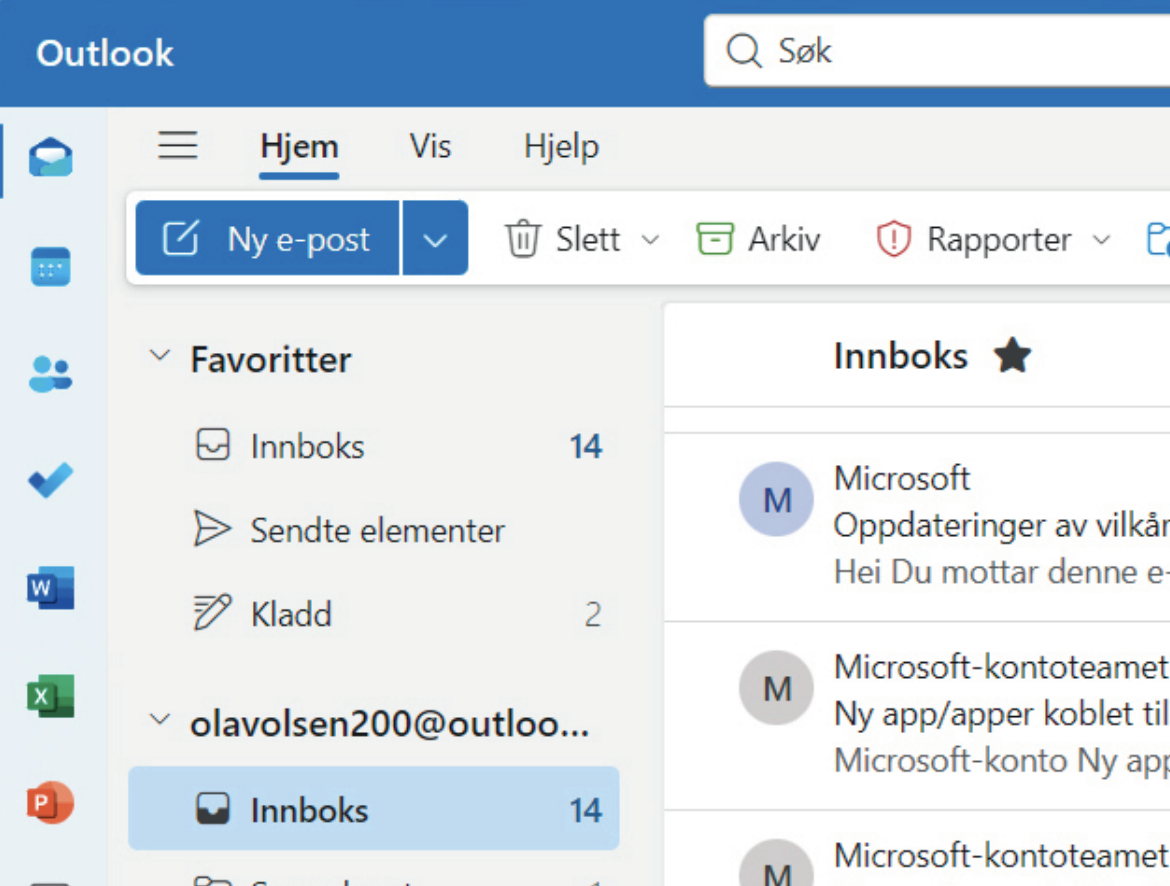
Task: Click into the Søk search field
Action: tap(950, 50)
